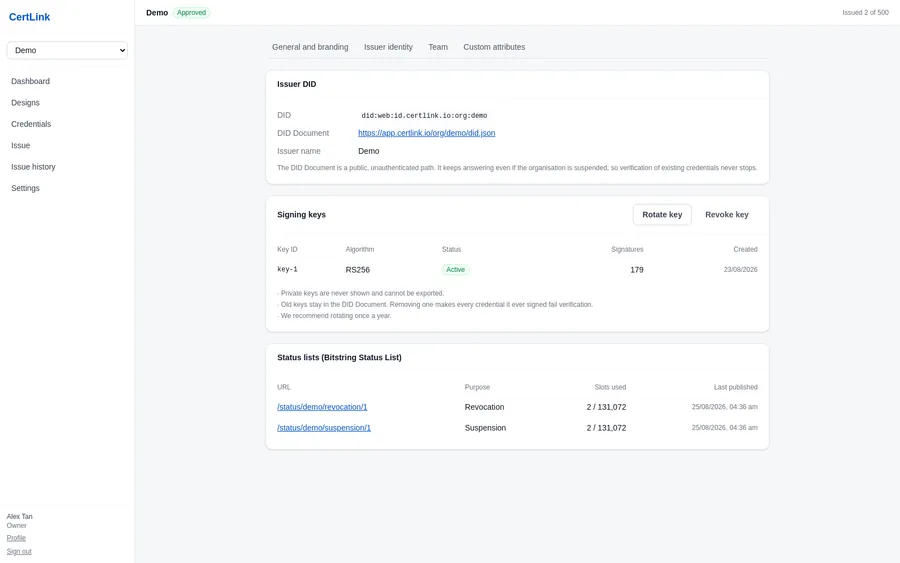Open the DID Document URL link

coord(426,133)
